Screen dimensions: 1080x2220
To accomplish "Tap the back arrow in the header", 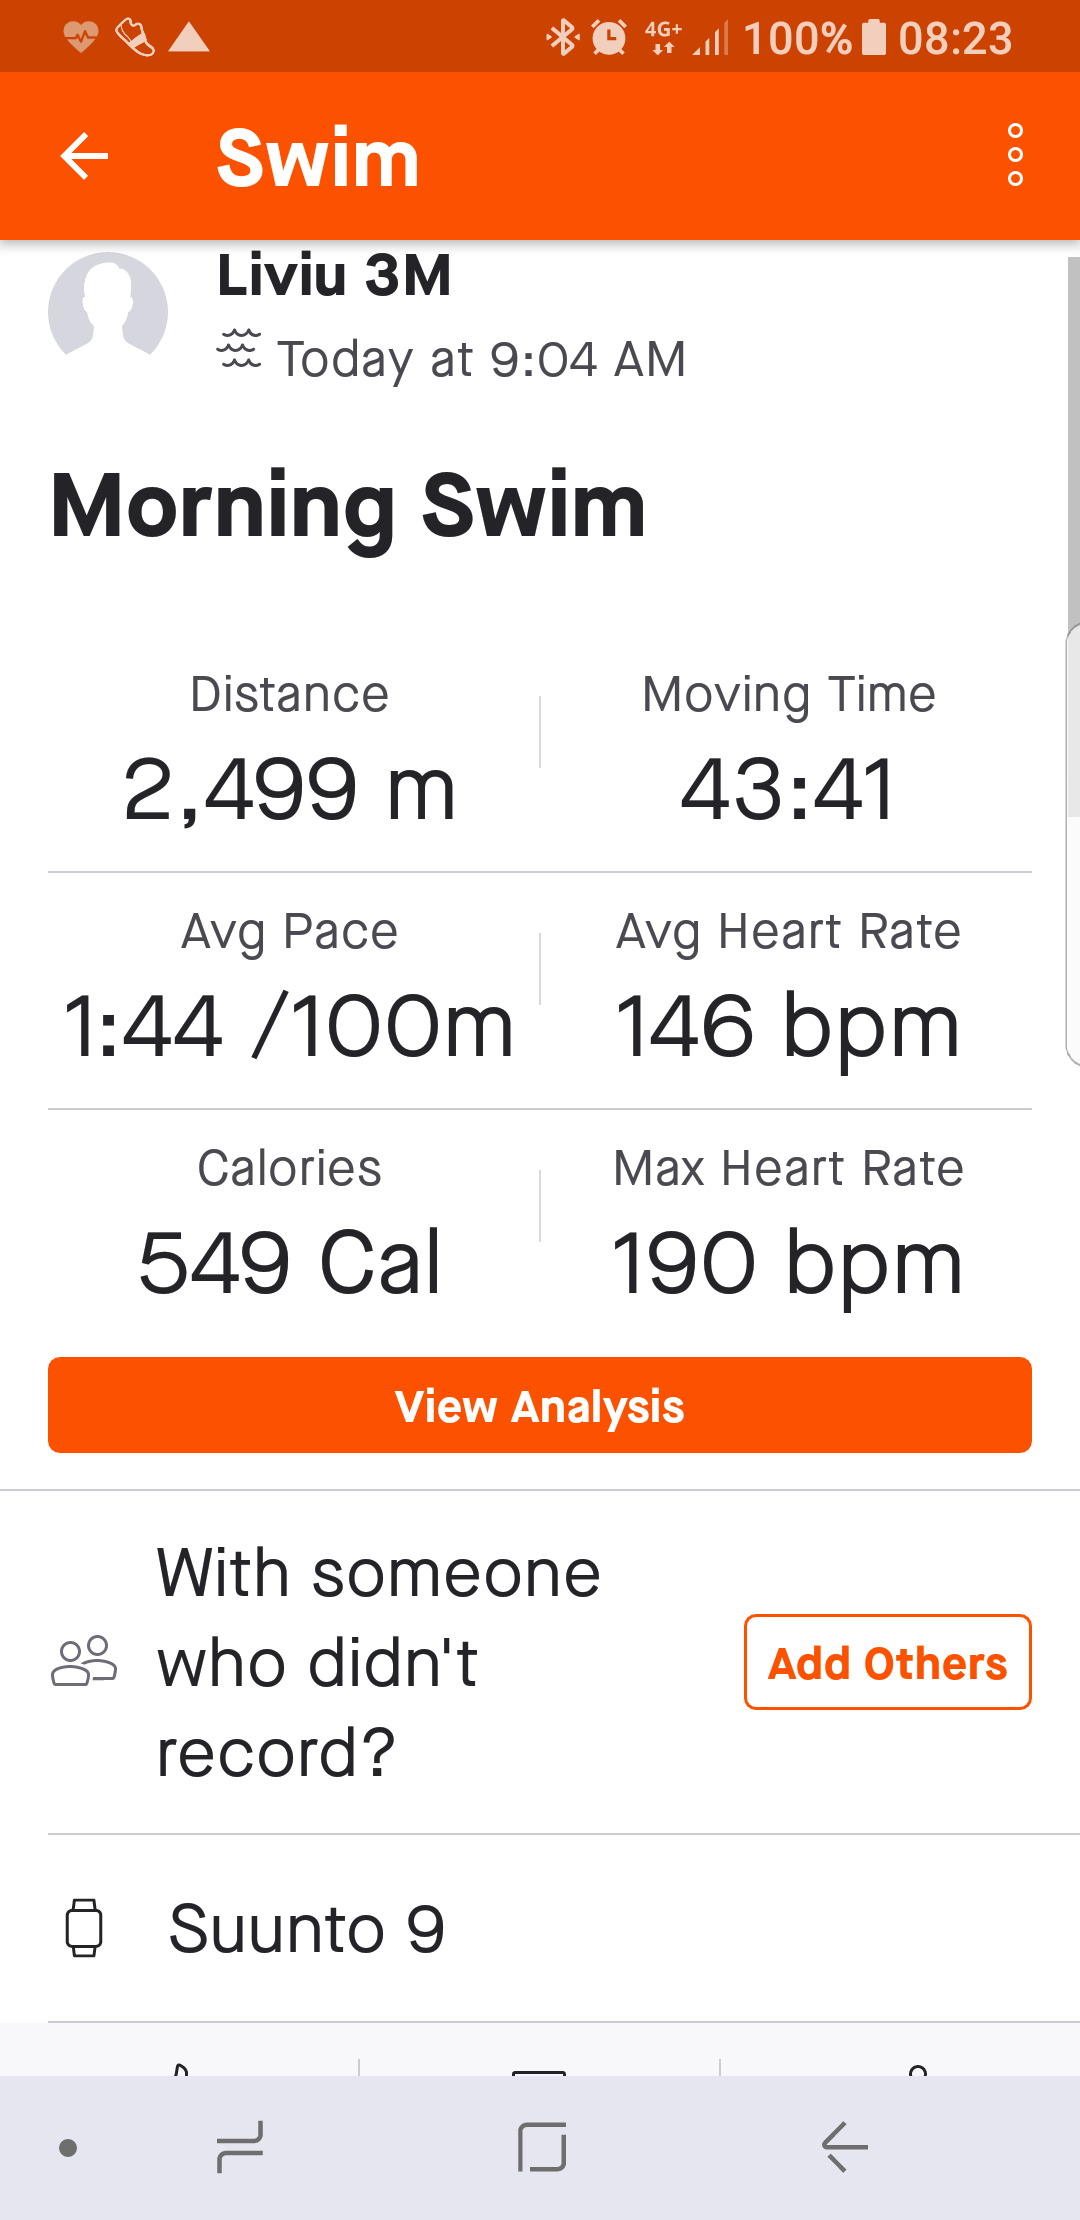I will point(84,156).
